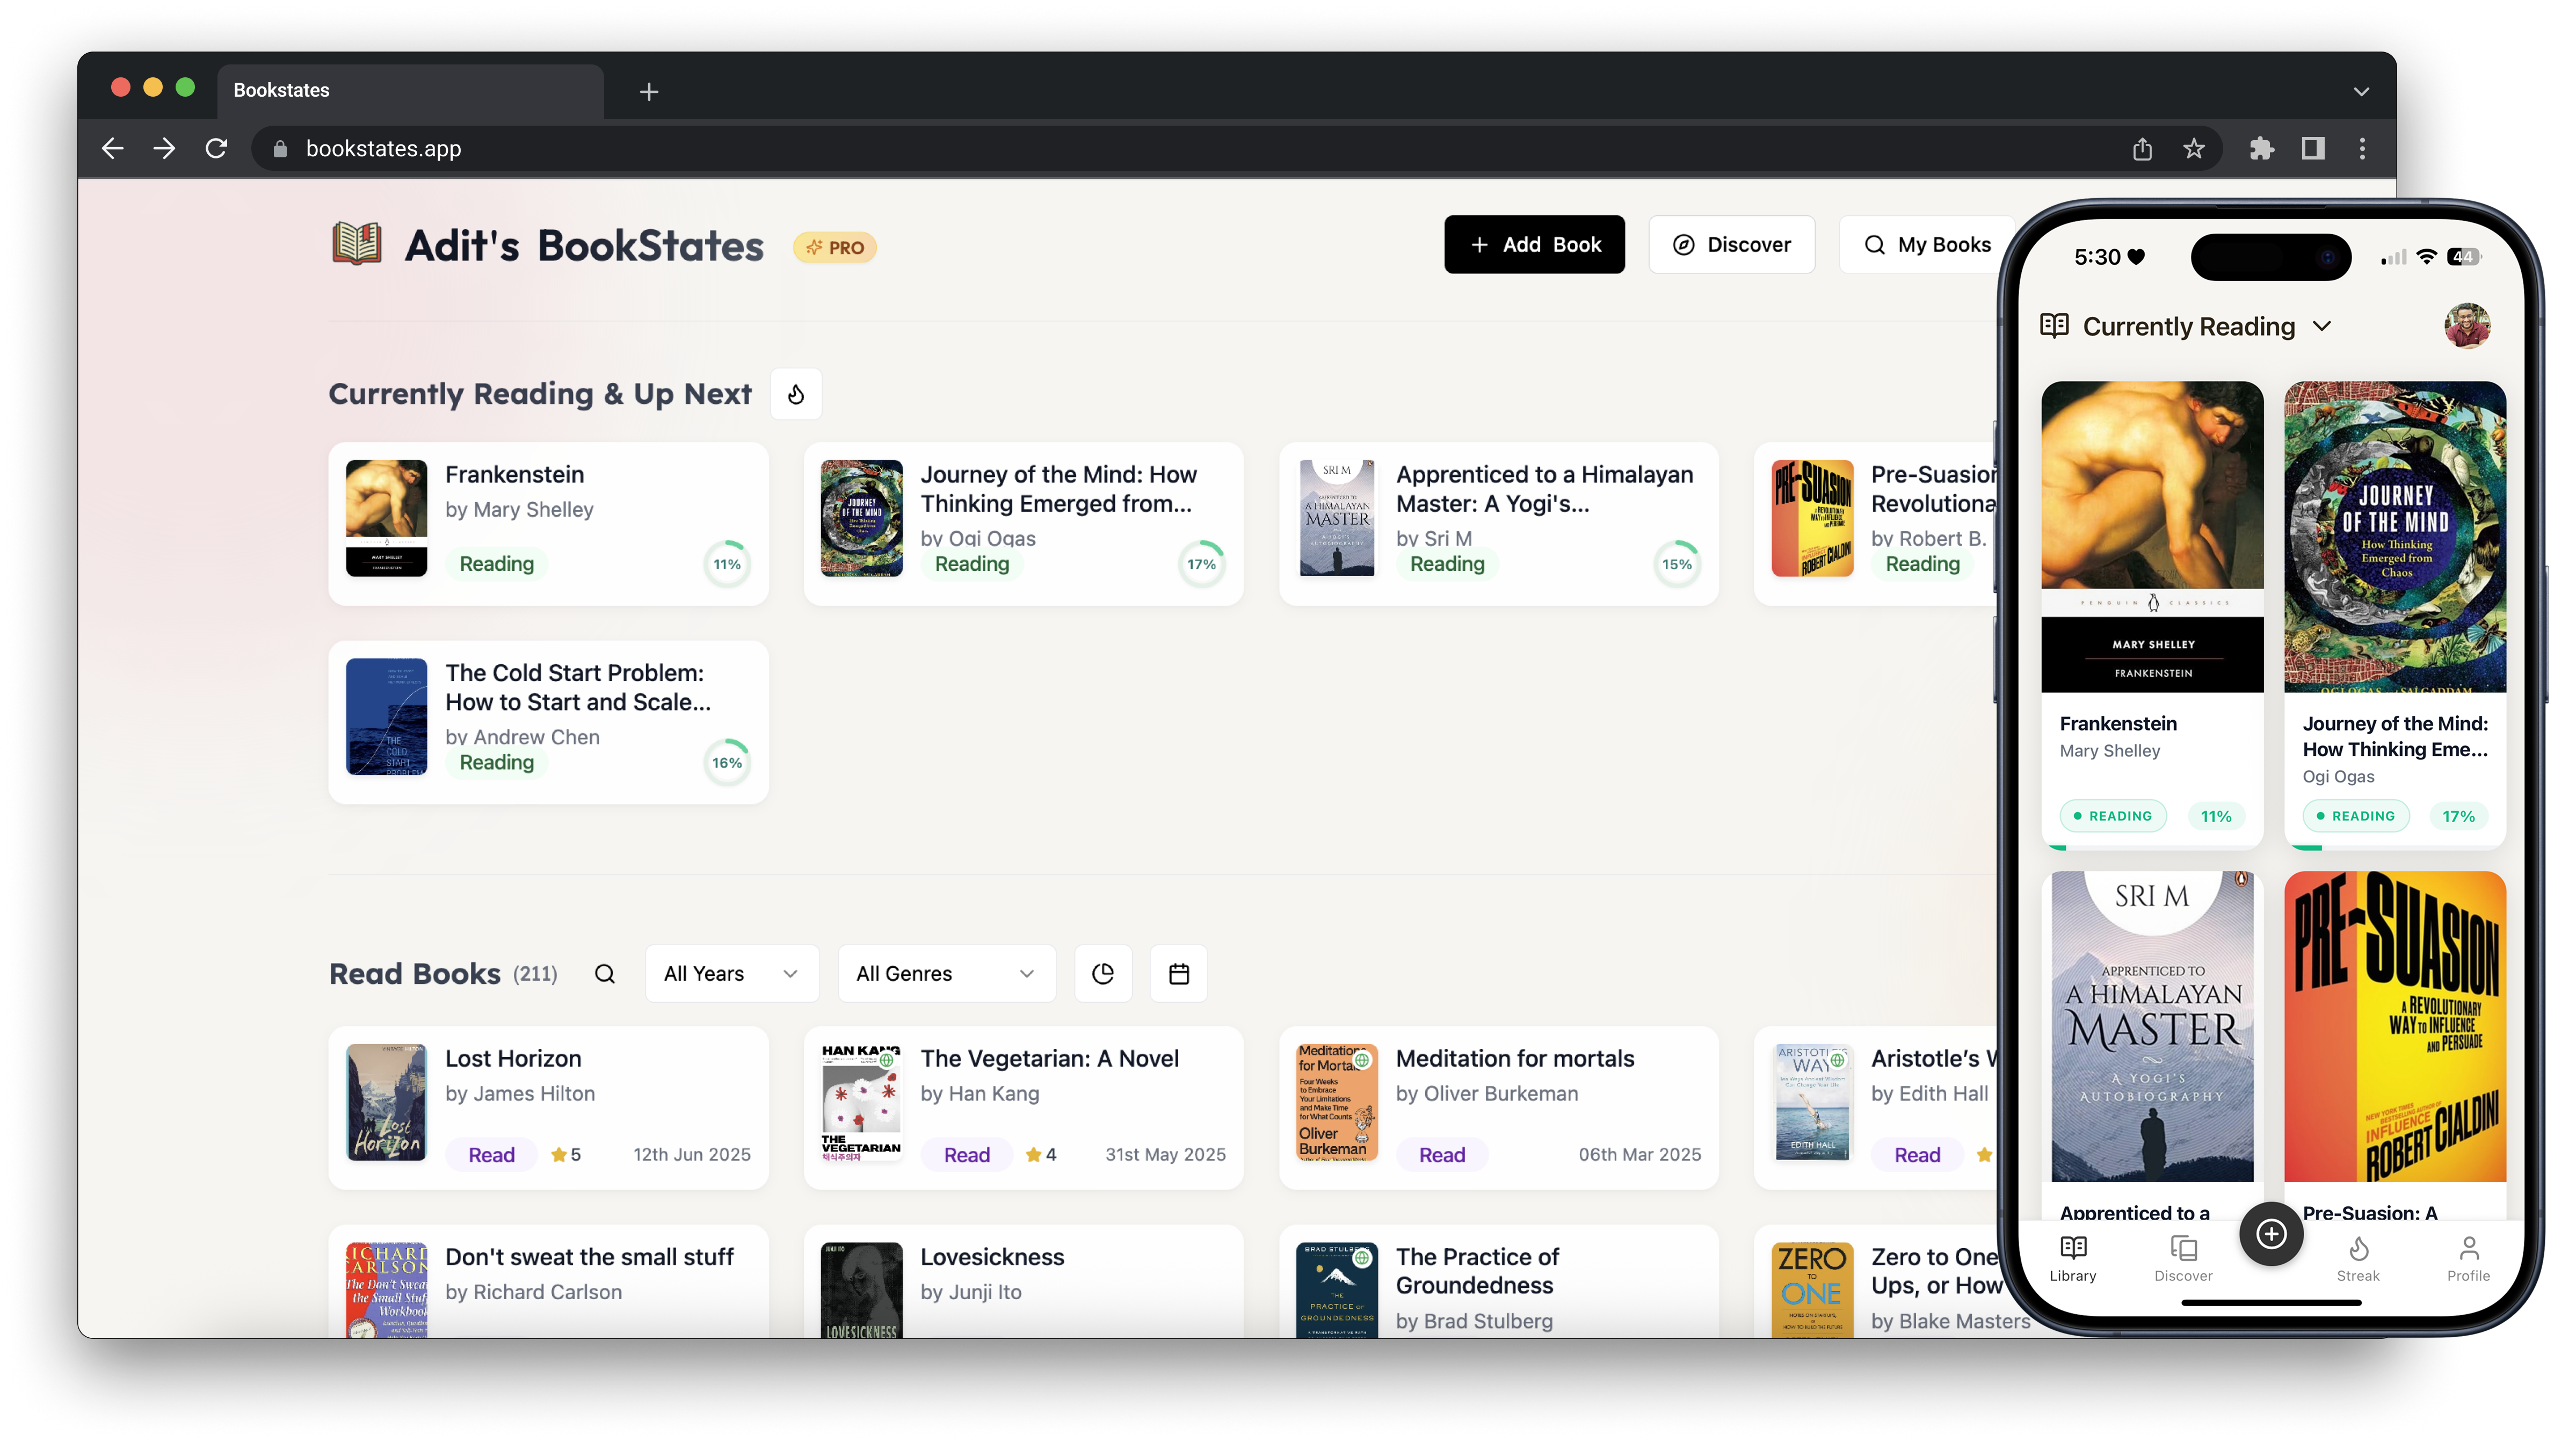The image size is (2576, 1442).
Task: Click Frankenstein 11% progress ring
Action: click(727, 564)
